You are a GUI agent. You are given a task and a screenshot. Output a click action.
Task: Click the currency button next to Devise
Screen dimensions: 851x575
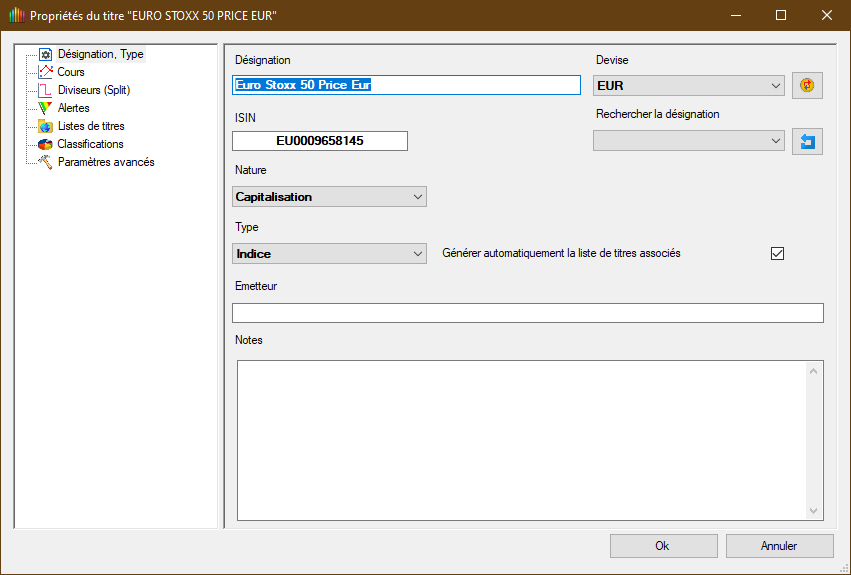pos(807,86)
